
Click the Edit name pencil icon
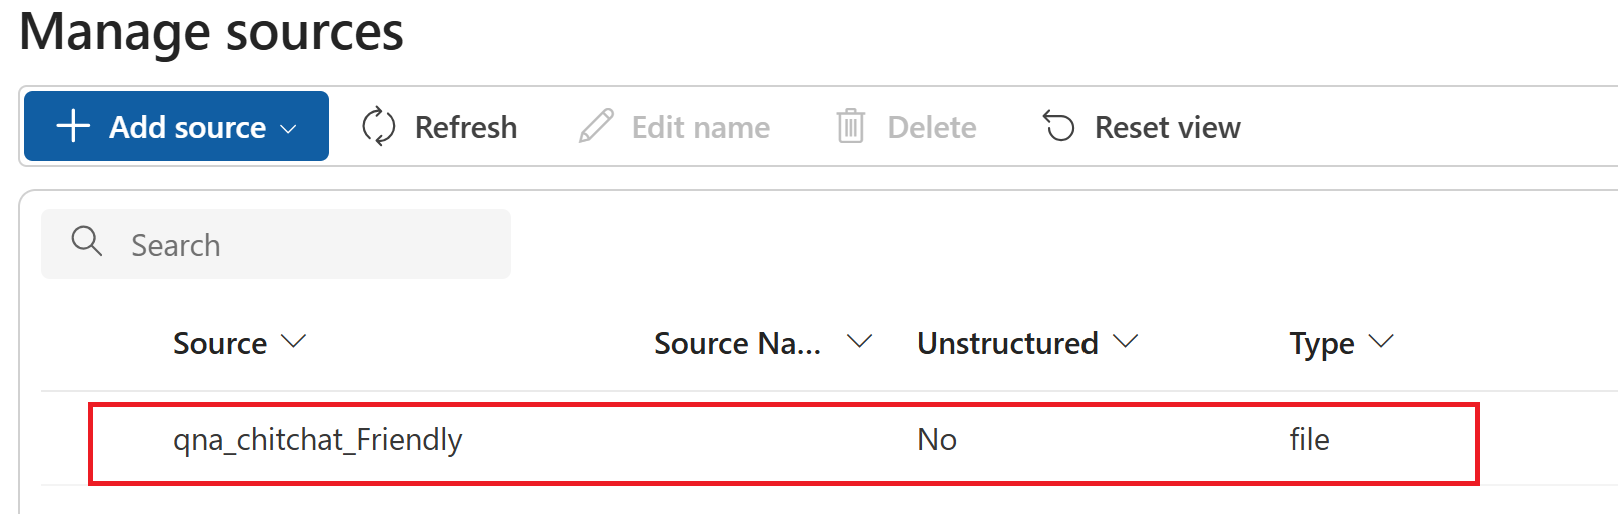coord(596,127)
